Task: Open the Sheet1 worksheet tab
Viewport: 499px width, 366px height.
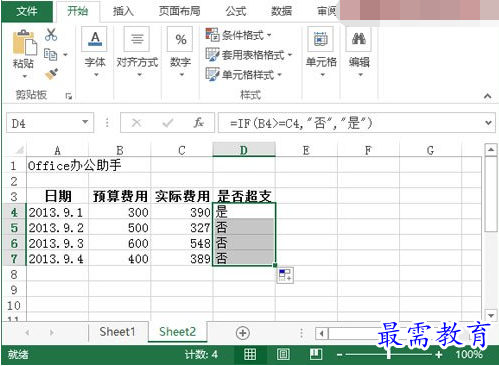Action: (x=117, y=332)
